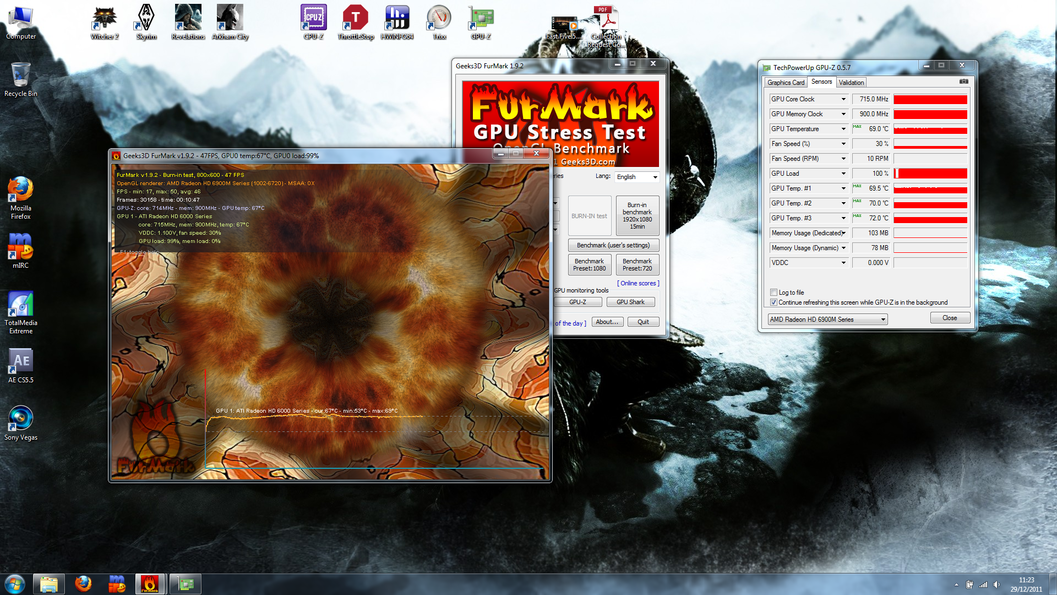Click the Burn-in benchmark 1920x1080 15min button
1057x595 pixels.
tap(637, 216)
